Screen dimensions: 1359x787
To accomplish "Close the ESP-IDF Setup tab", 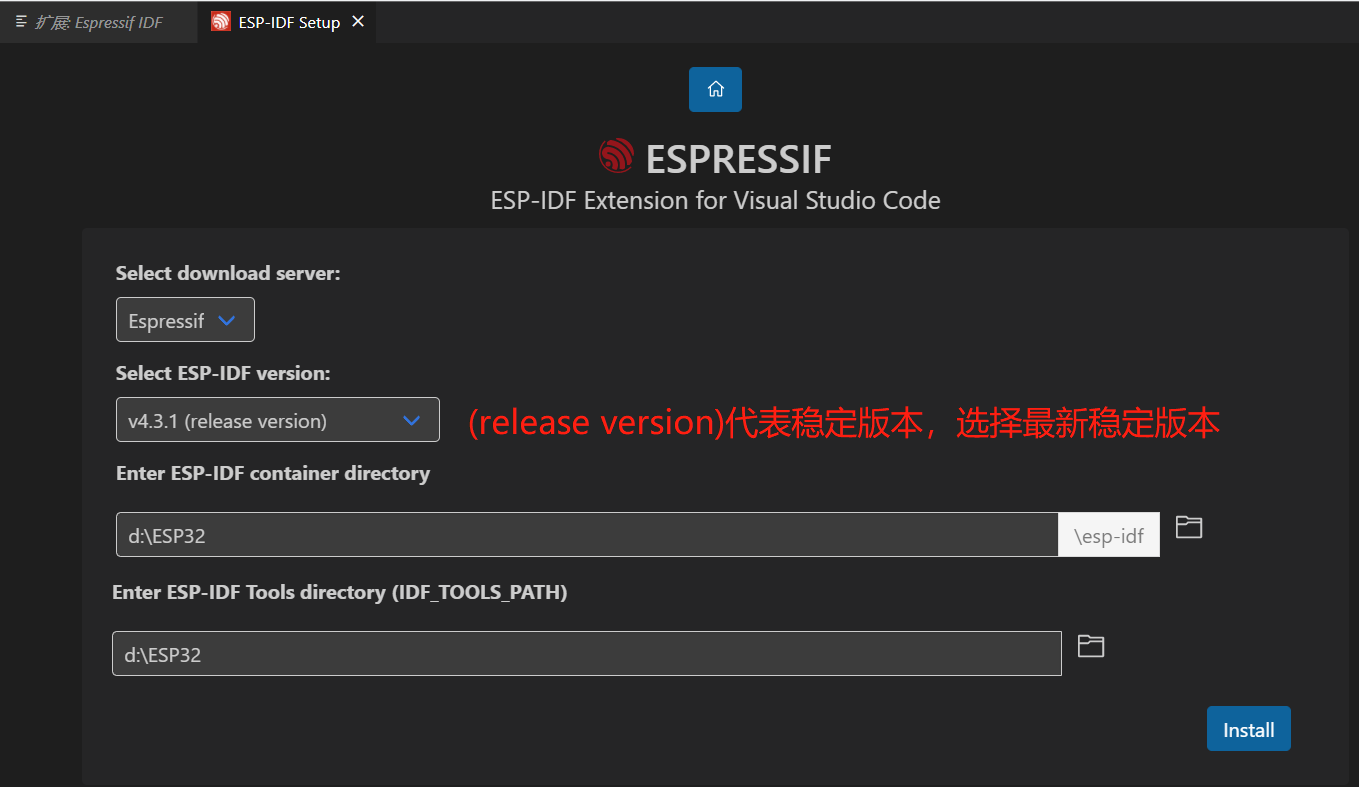I will (357, 19).
